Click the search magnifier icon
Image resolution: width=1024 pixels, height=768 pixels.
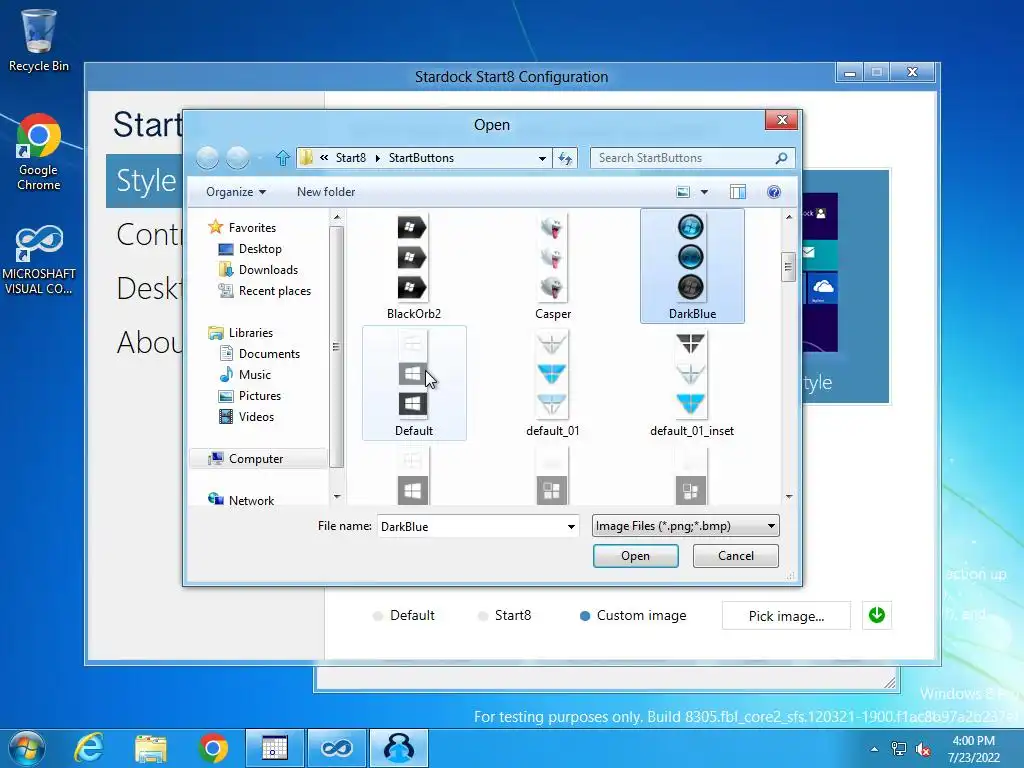pos(781,158)
